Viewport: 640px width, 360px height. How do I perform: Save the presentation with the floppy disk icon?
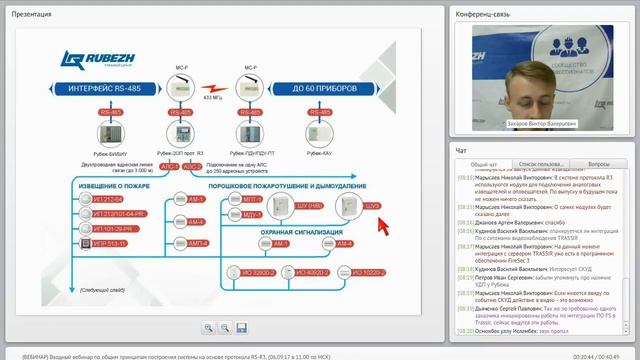click(242, 328)
